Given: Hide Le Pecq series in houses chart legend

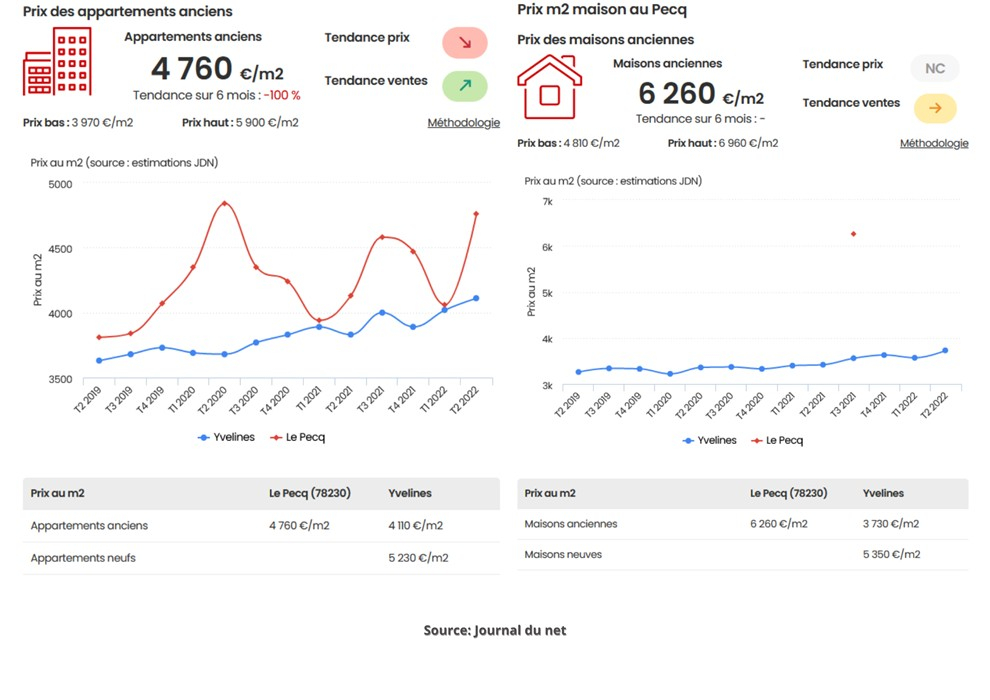Looking at the screenshot, I should 777,440.
